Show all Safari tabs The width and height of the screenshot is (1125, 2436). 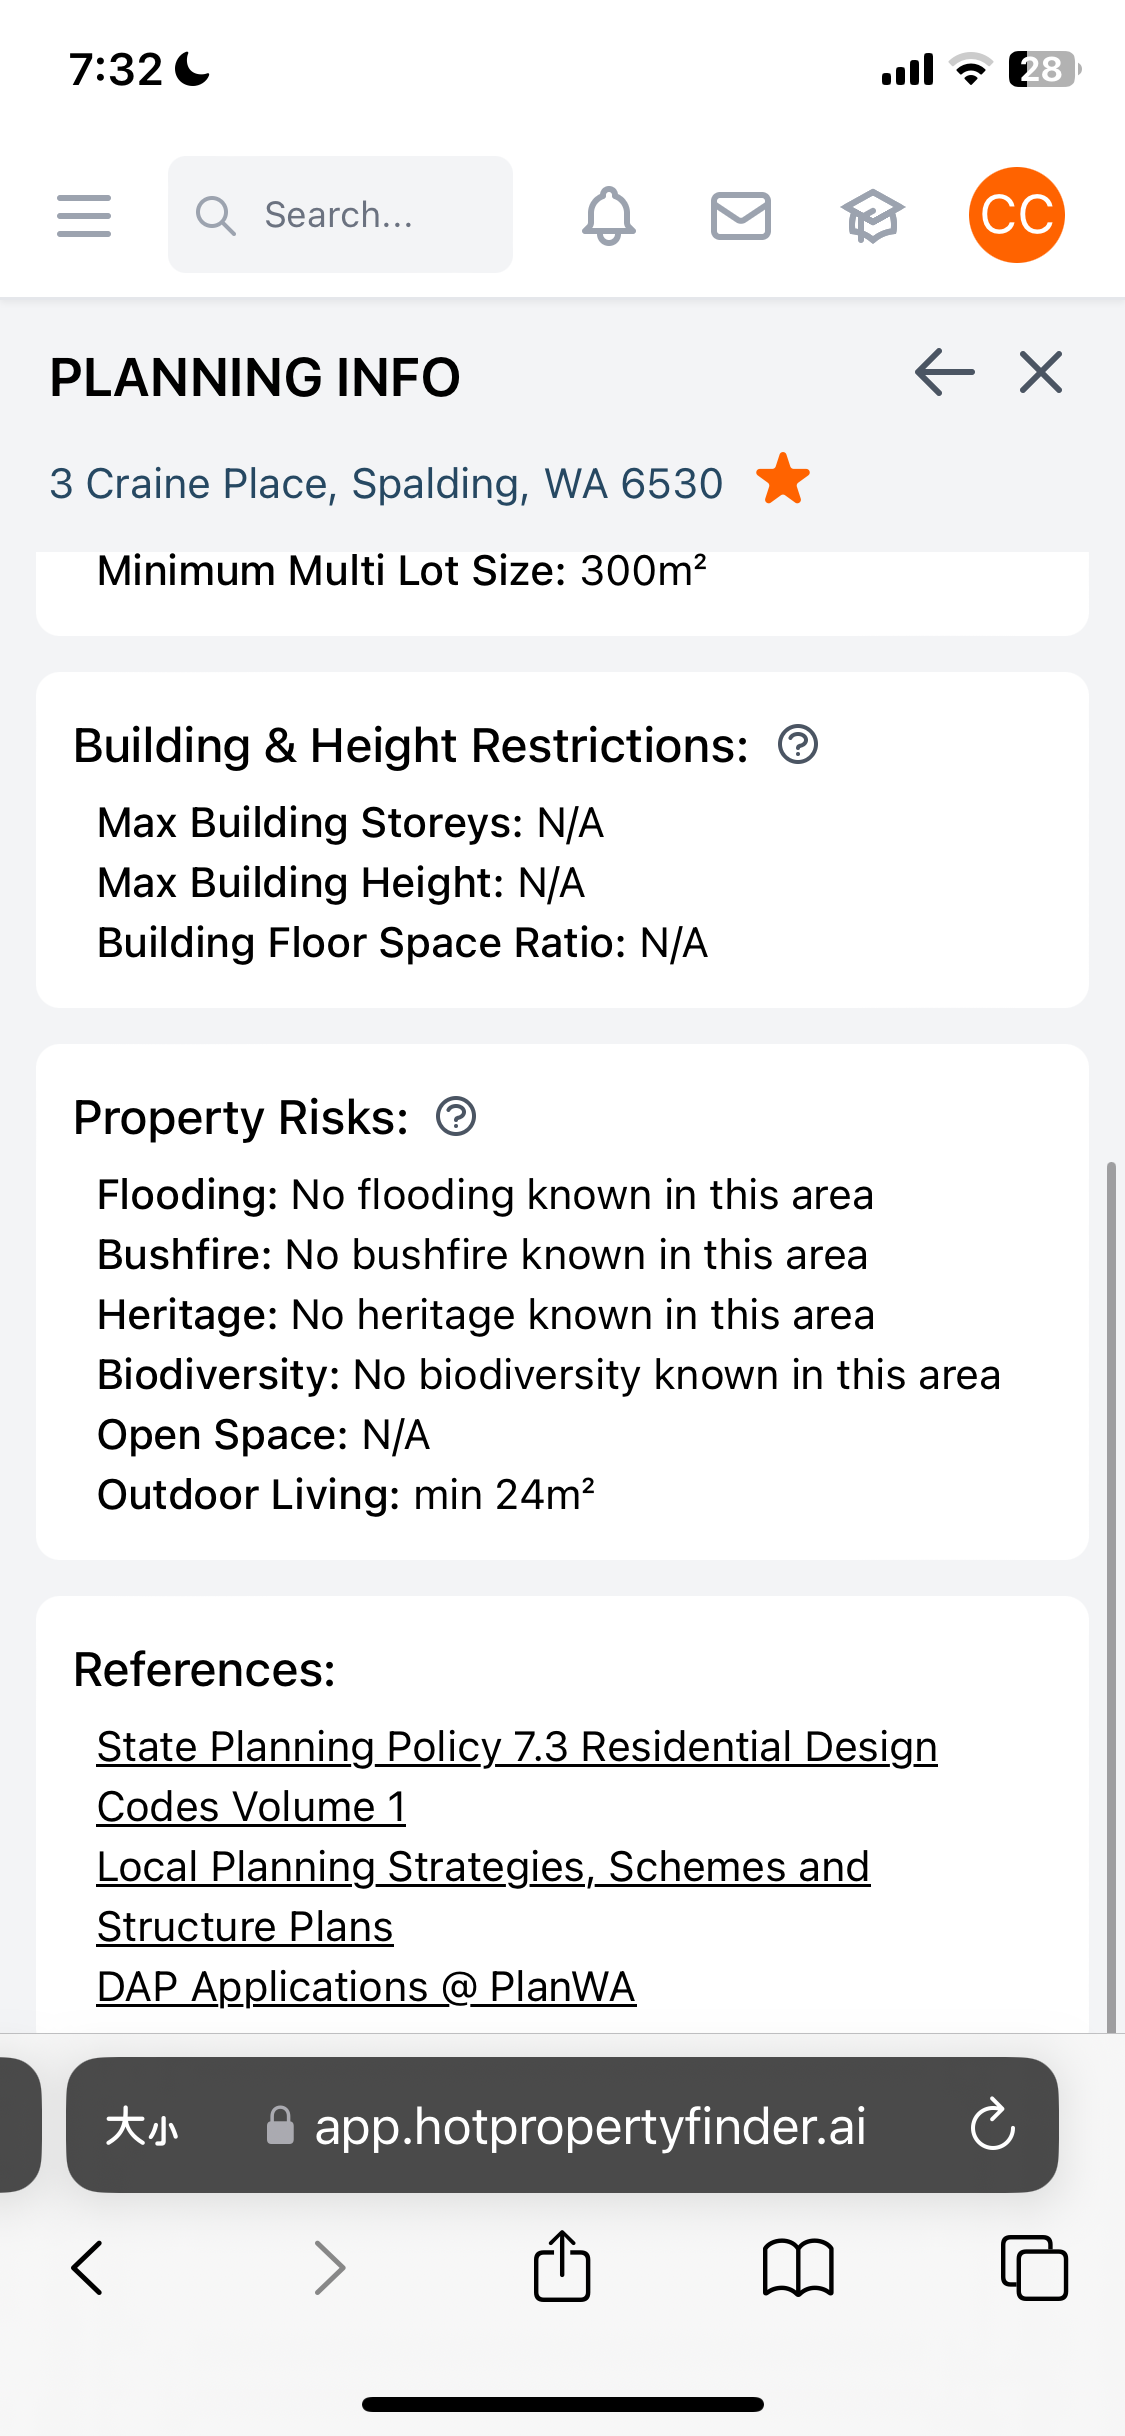pyautogui.click(x=1034, y=2267)
